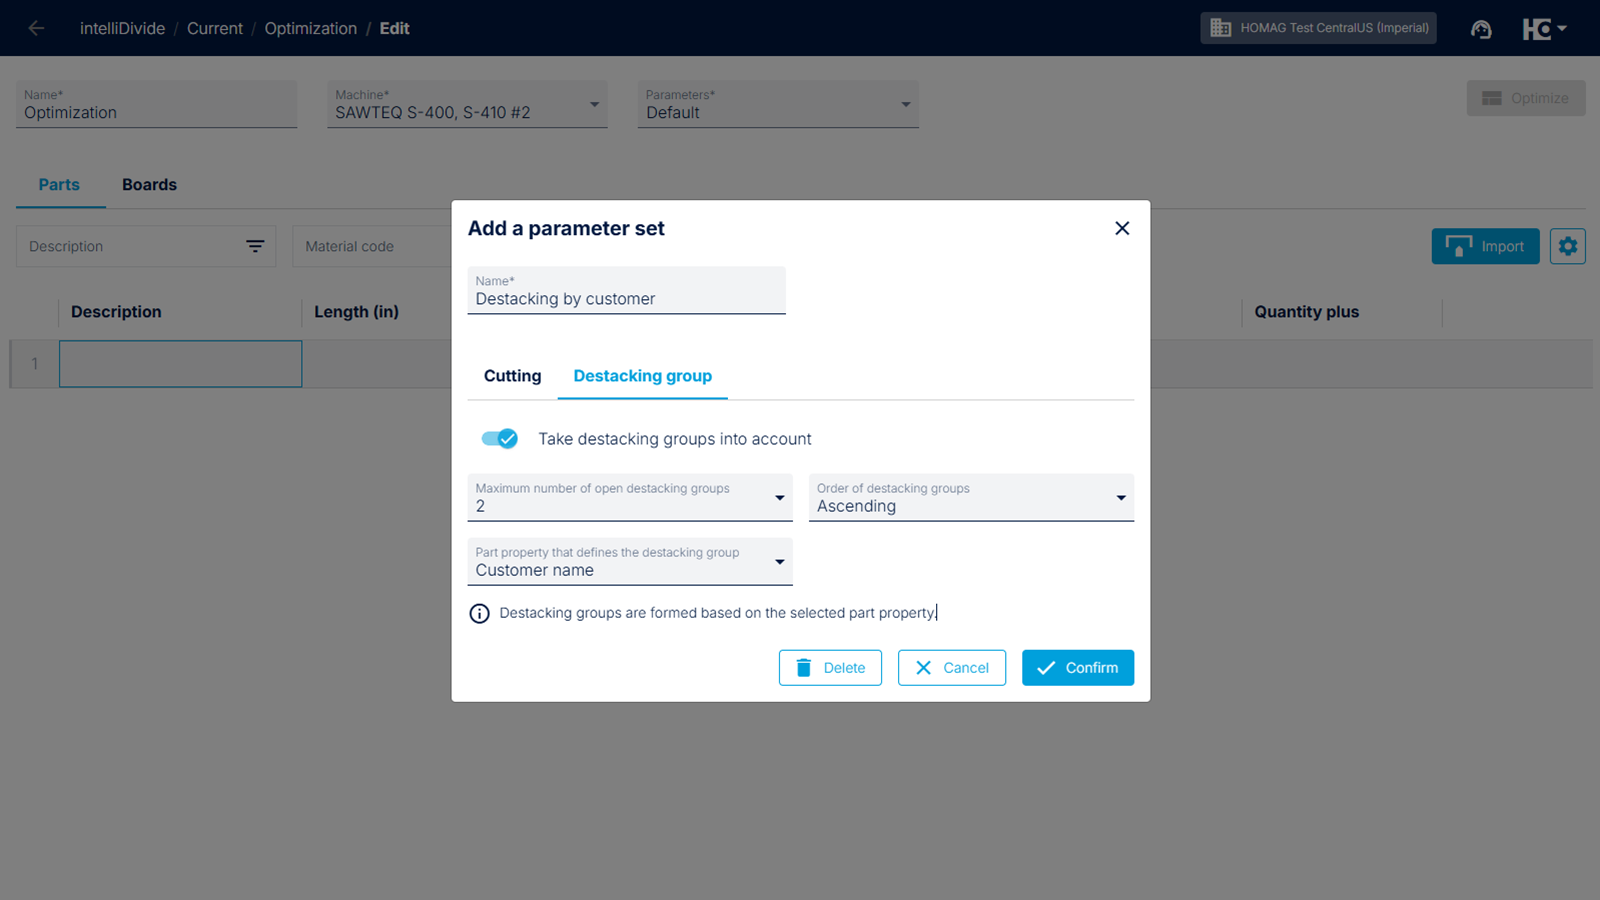The image size is (1600, 900).
Task: Click Current in the breadcrumb
Action: 215,28
